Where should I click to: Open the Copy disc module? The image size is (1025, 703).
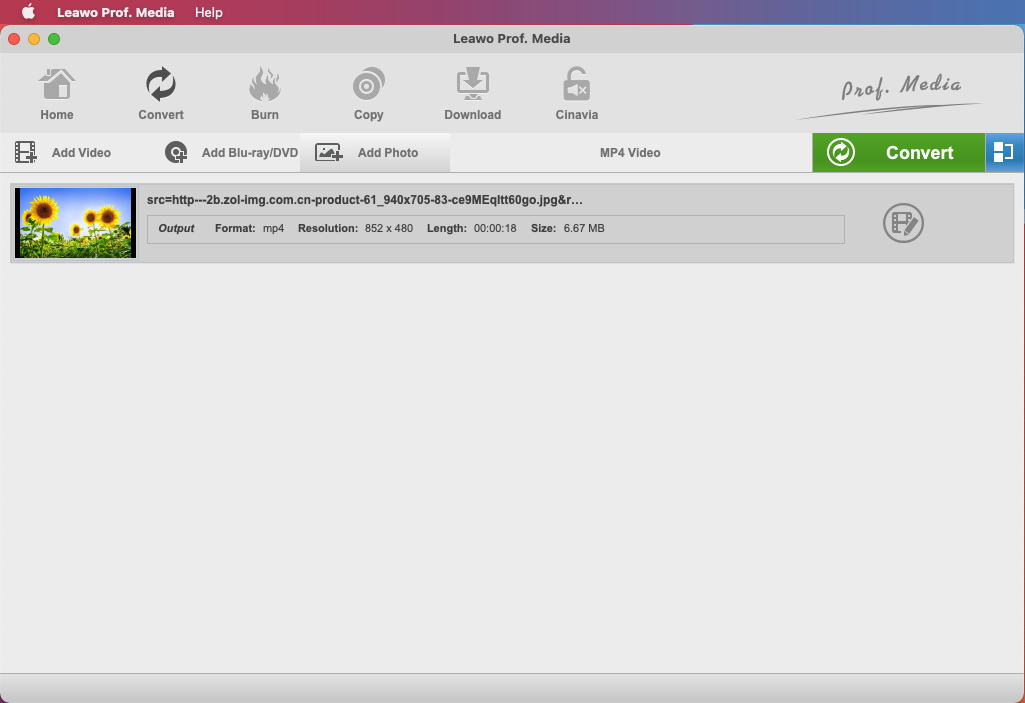369,84
